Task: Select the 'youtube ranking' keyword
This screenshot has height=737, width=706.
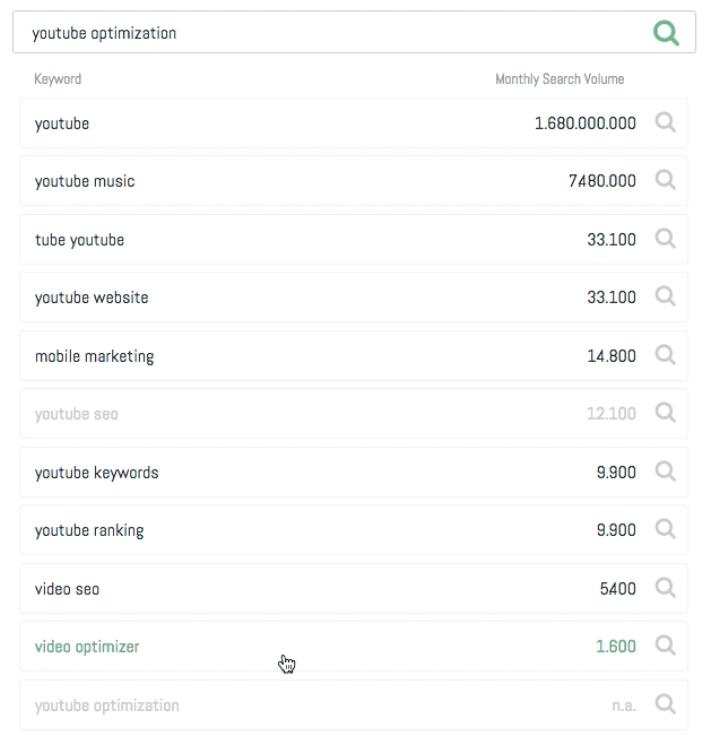Action: (89, 530)
